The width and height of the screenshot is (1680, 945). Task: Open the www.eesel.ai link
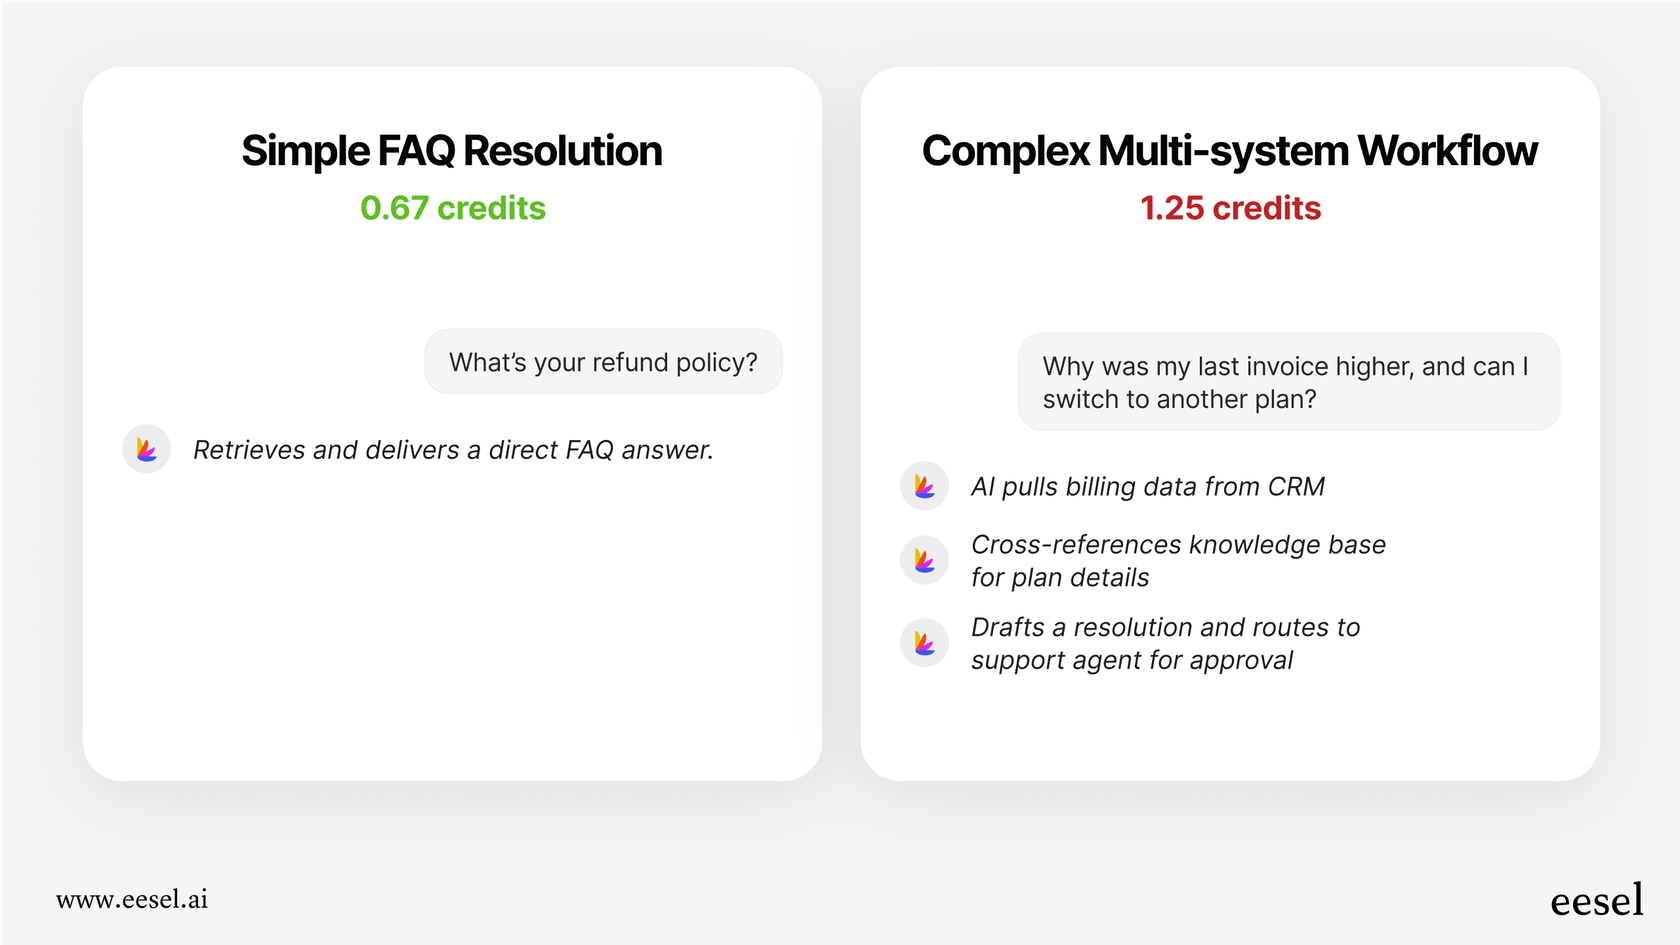tap(132, 899)
